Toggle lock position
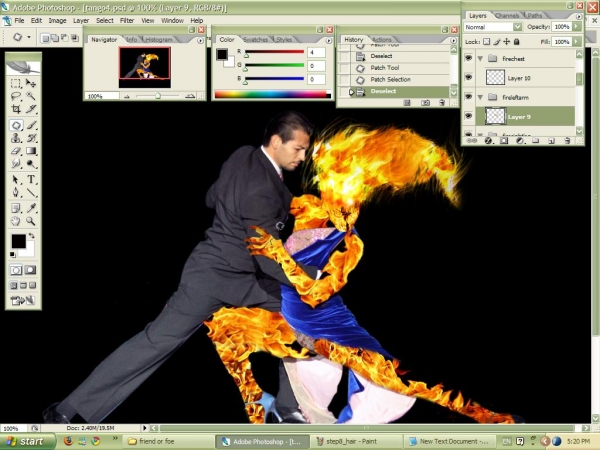 click(x=507, y=41)
